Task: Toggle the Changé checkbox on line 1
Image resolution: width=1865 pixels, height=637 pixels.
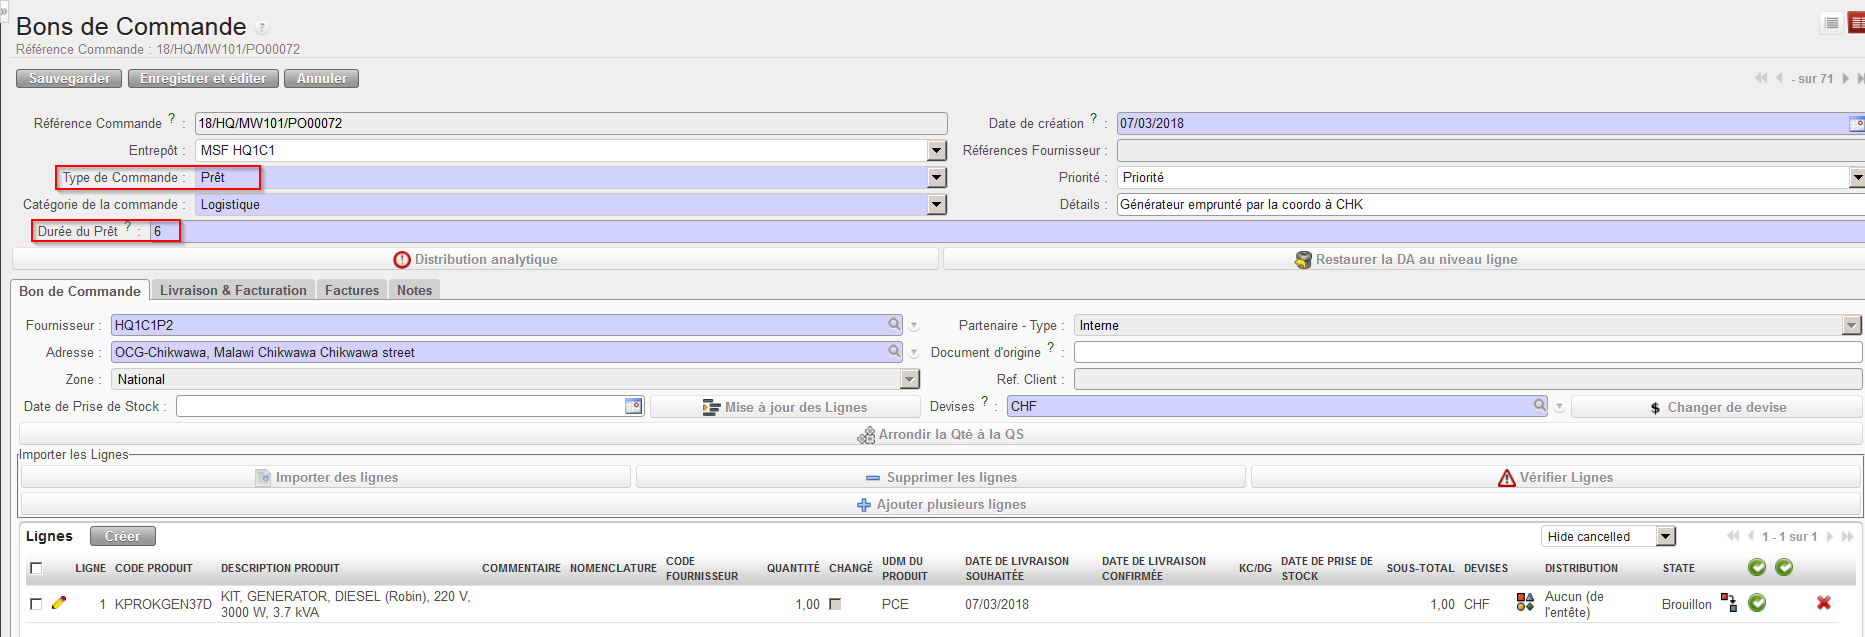Action: 835,604
